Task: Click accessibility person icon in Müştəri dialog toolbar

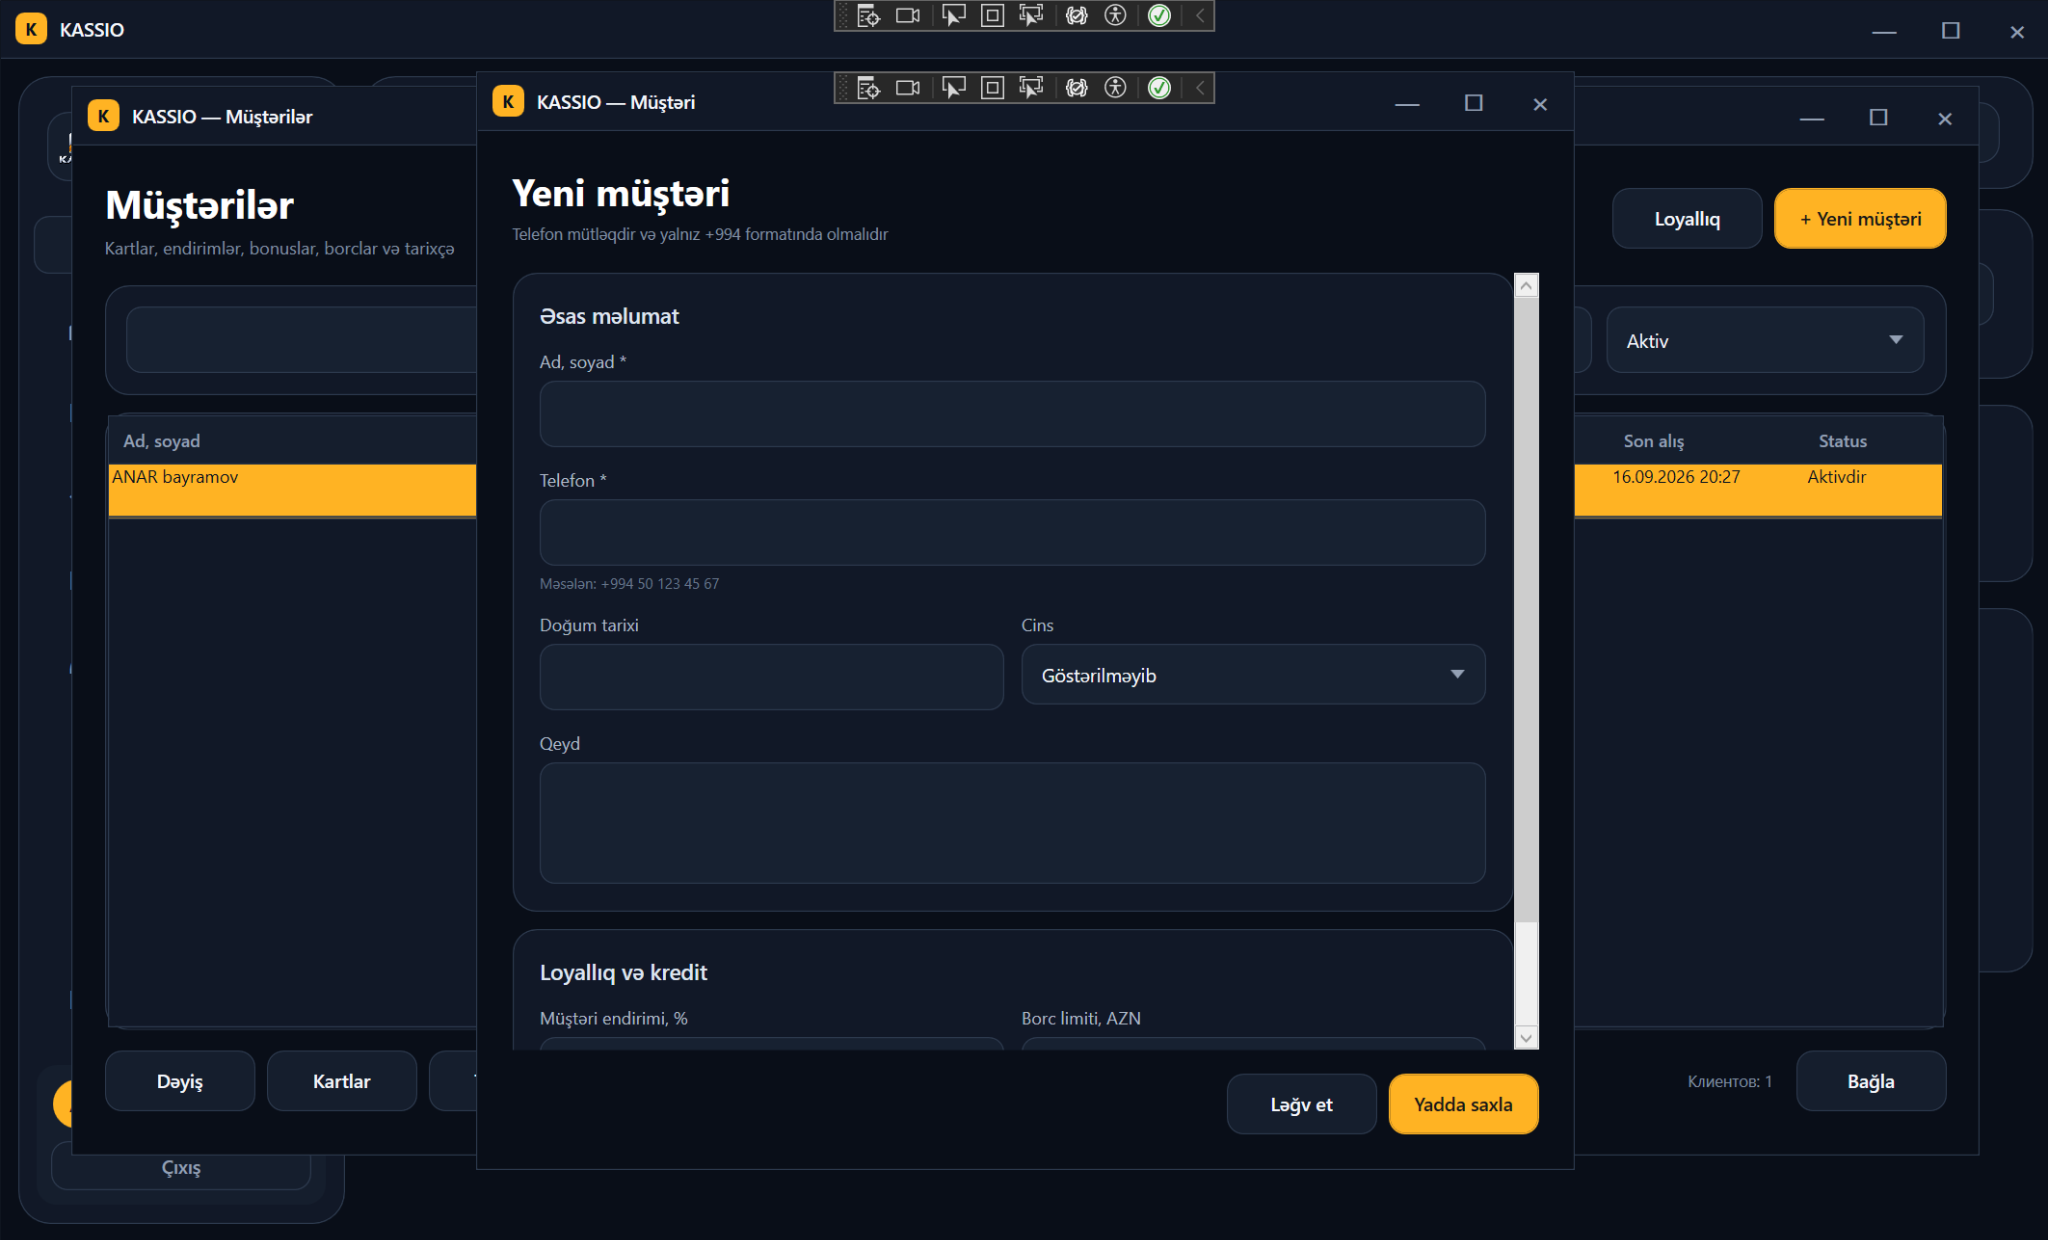Action: 1115,88
